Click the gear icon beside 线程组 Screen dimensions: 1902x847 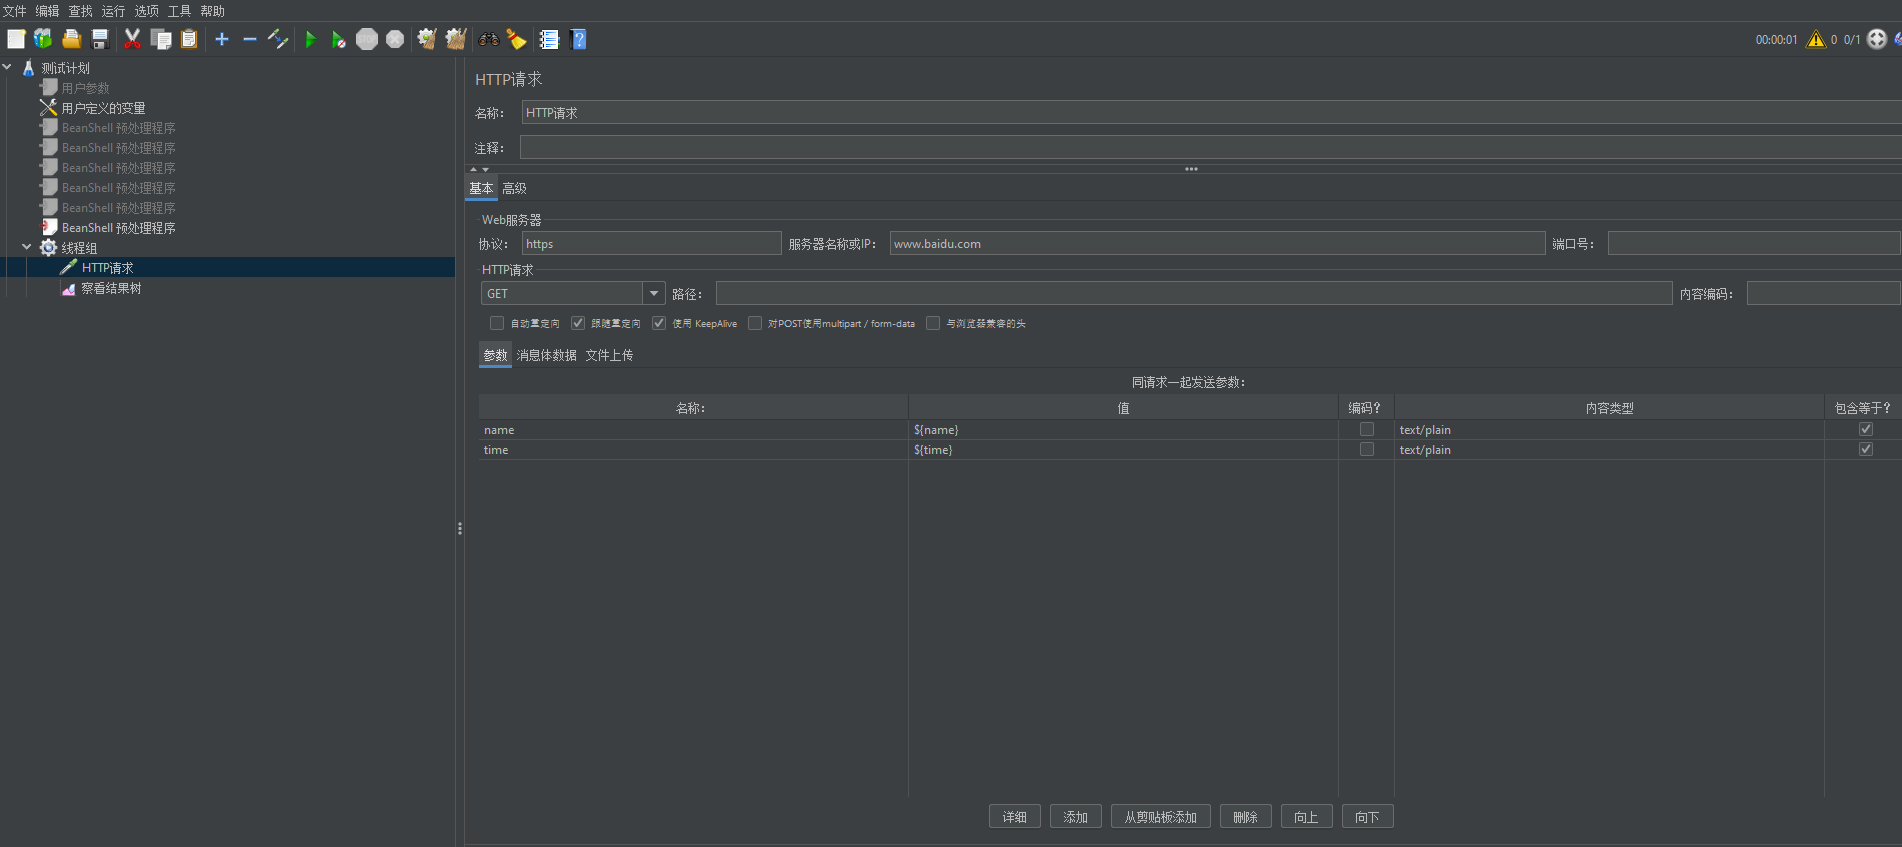[x=48, y=247]
